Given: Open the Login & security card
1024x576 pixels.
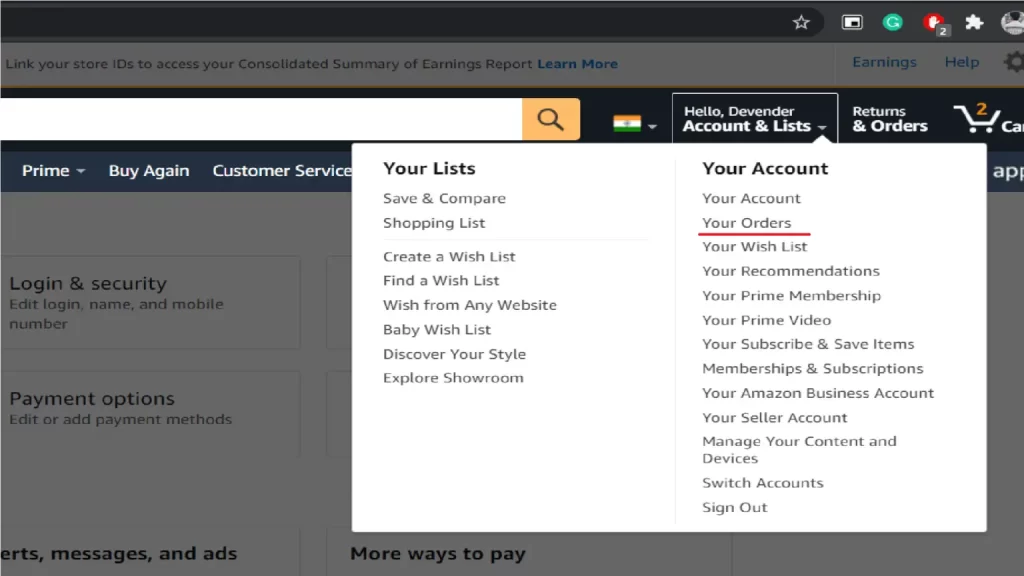Looking at the screenshot, I should click(150, 302).
